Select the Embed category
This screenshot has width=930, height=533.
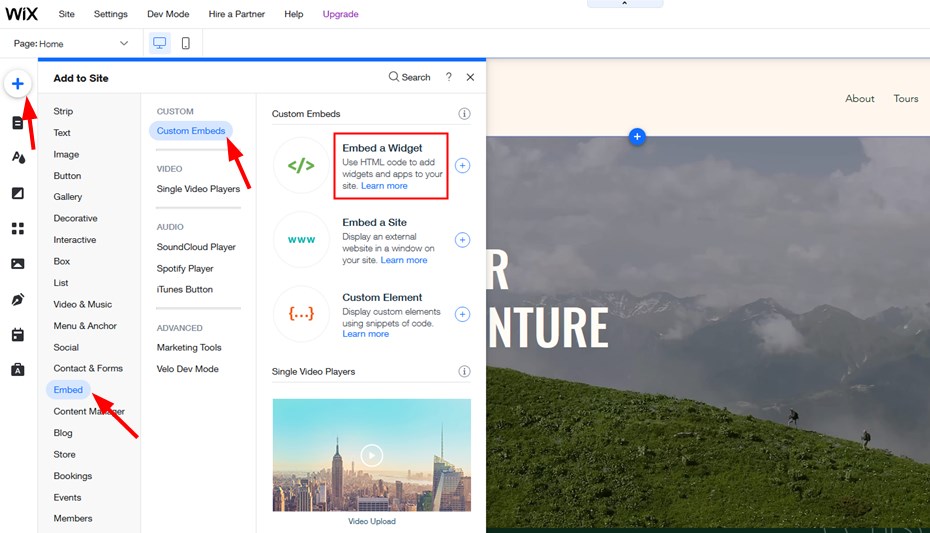click(68, 390)
